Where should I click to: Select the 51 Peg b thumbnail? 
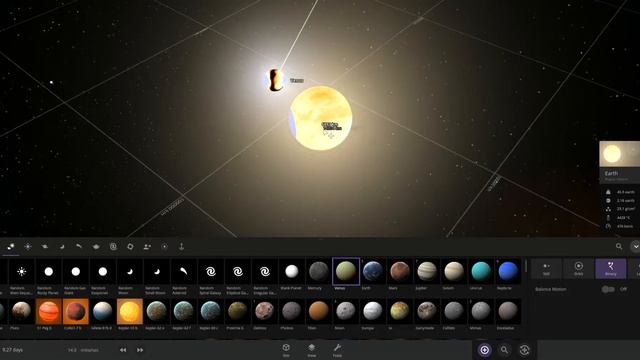coord(48,311)
